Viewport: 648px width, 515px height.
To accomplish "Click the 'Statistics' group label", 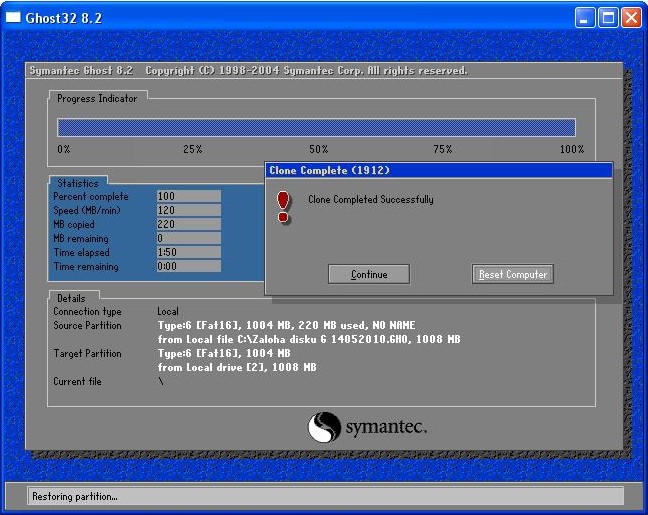I will point(78,183).
